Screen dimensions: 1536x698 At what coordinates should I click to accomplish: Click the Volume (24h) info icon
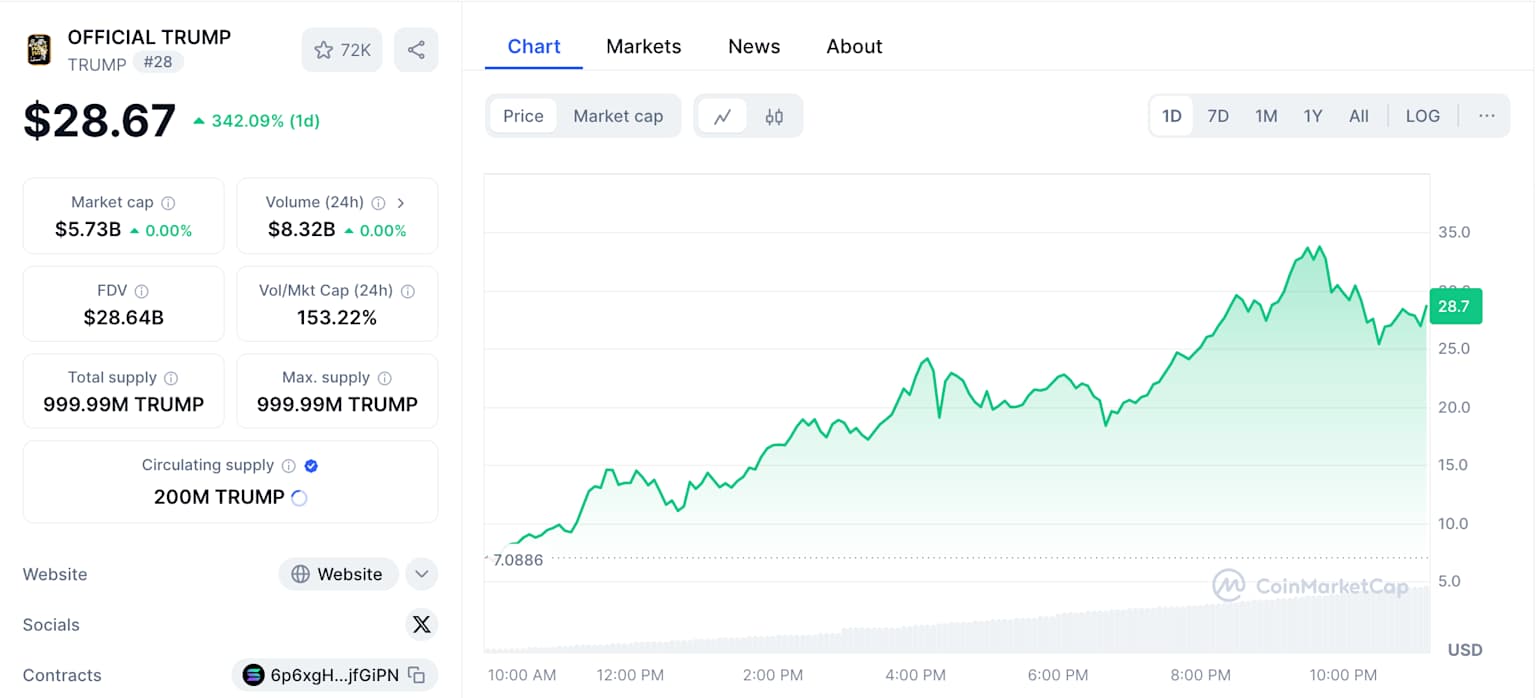(378, 203)
